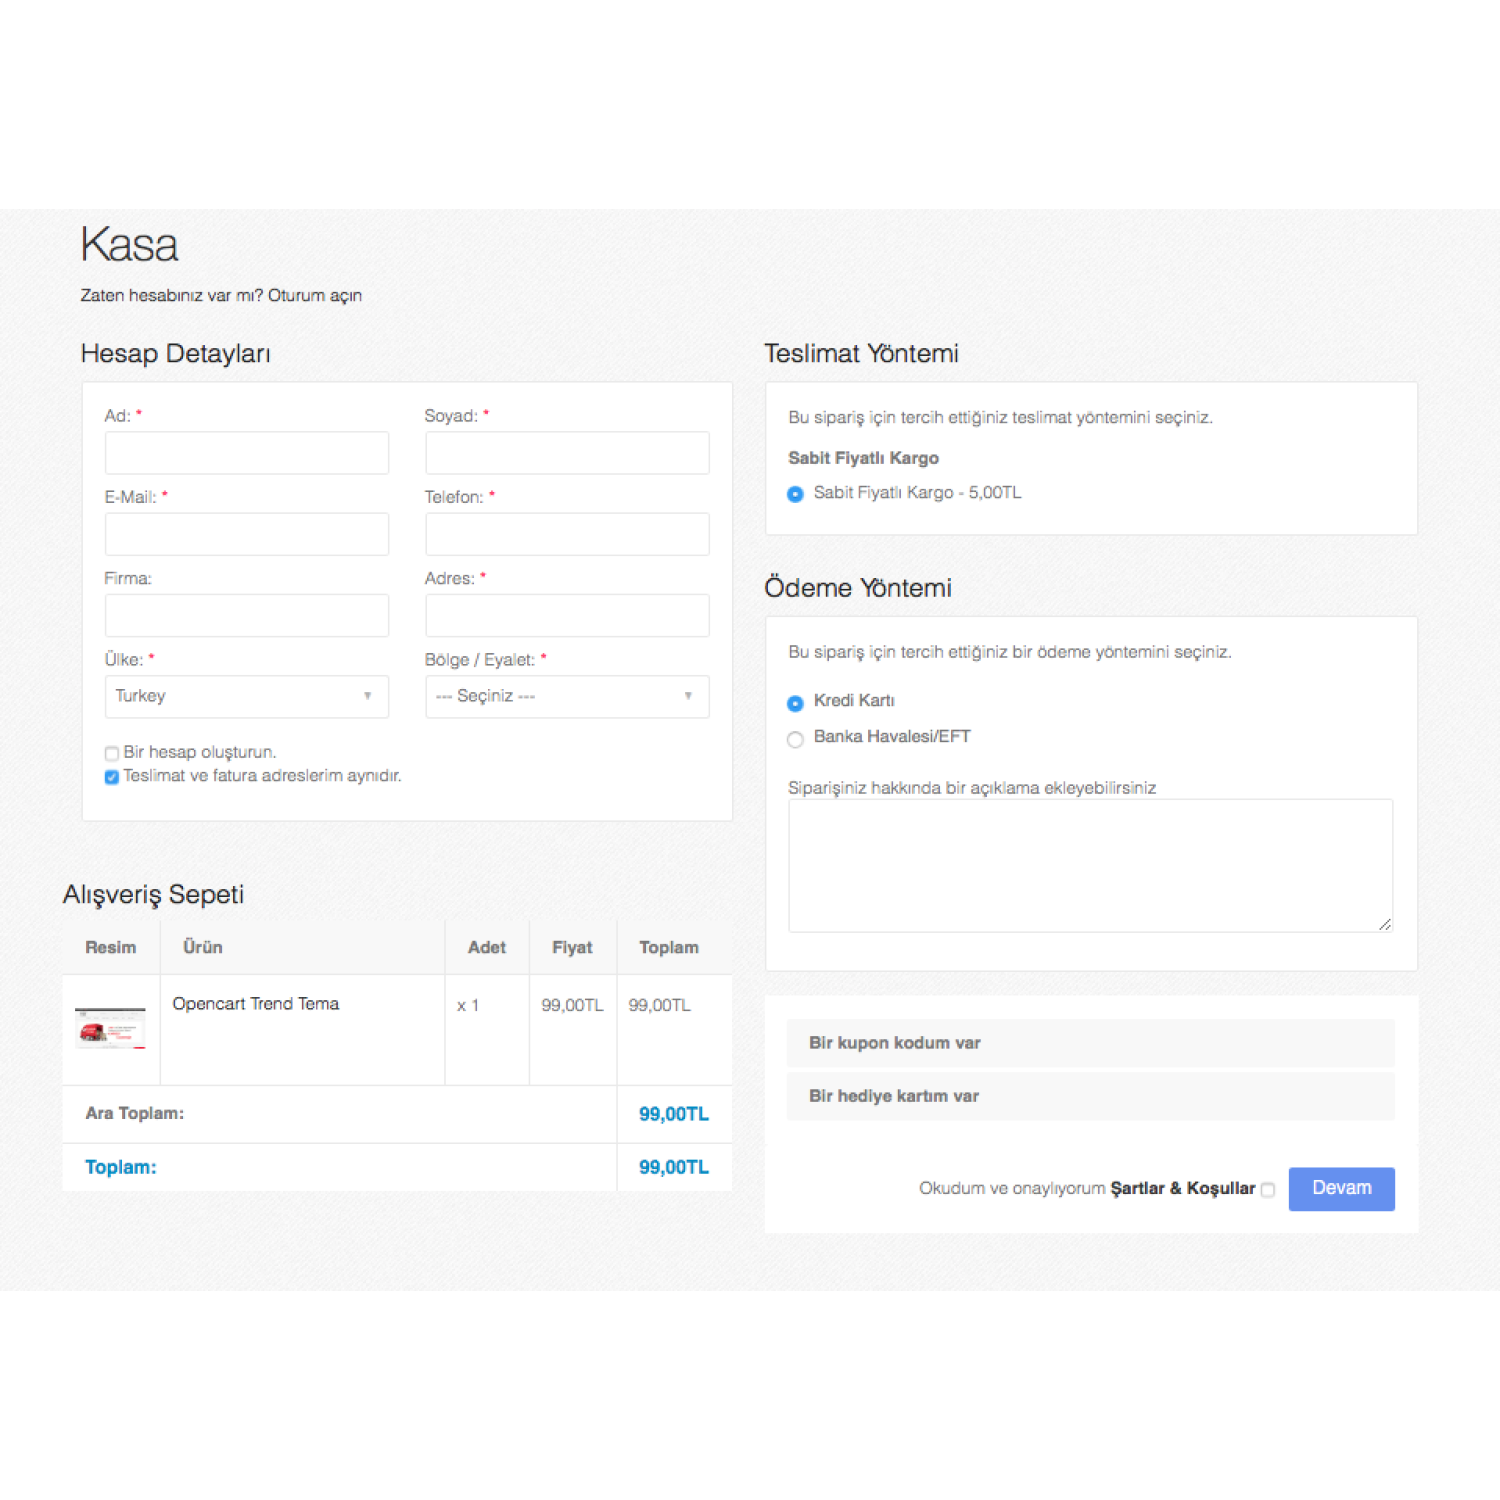Screen dimensions: 1500x1500
Task: Click the order comment text area
Action: [x=1090, y=865]
